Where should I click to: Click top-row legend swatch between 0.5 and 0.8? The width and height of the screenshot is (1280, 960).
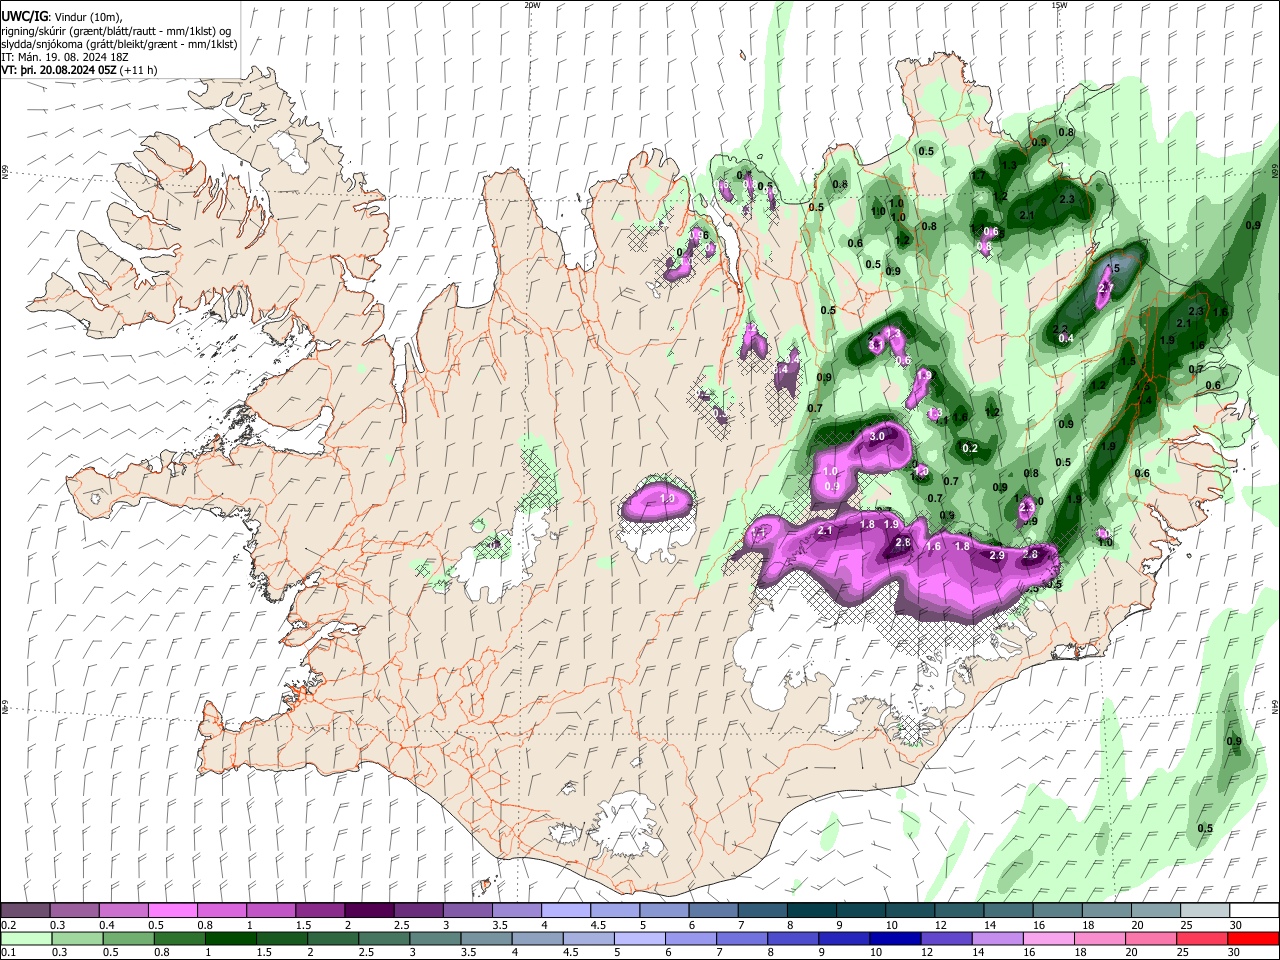point(172,911)
